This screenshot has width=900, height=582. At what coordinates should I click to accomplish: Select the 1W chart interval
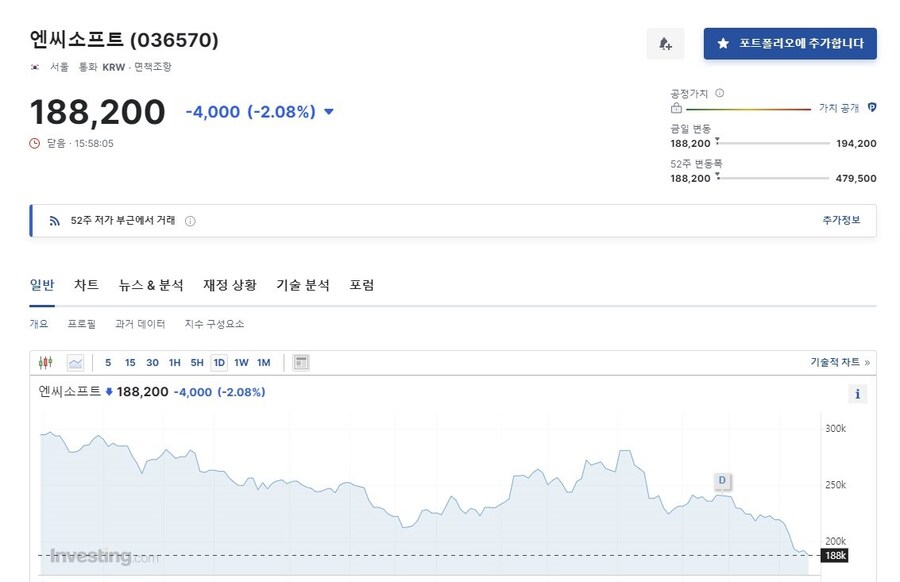click(241, 362)
